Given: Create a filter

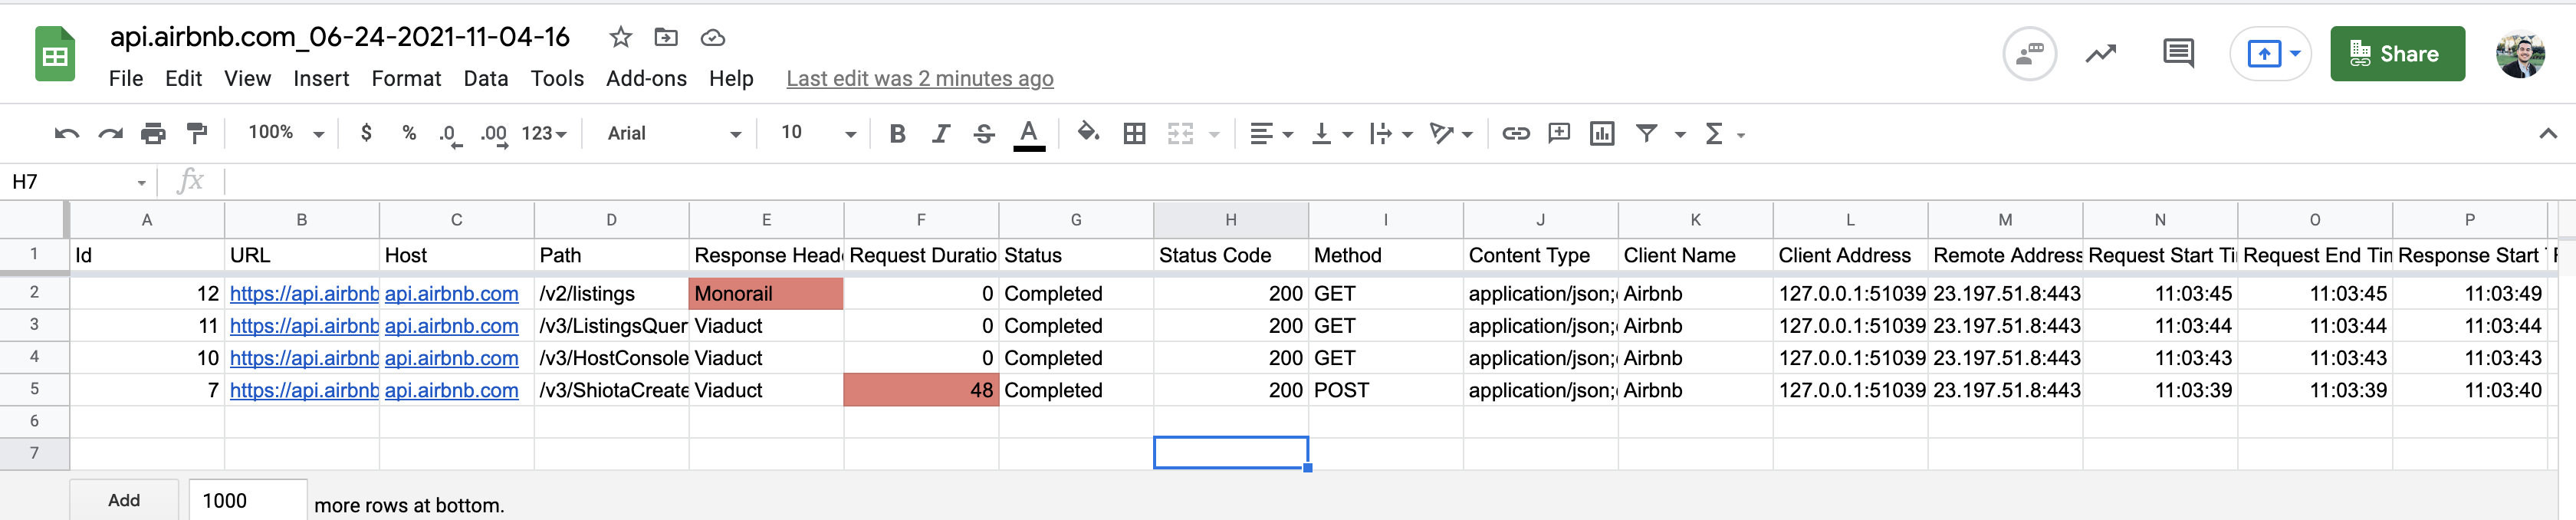Looking at the screenshot, I should 1646,133.
